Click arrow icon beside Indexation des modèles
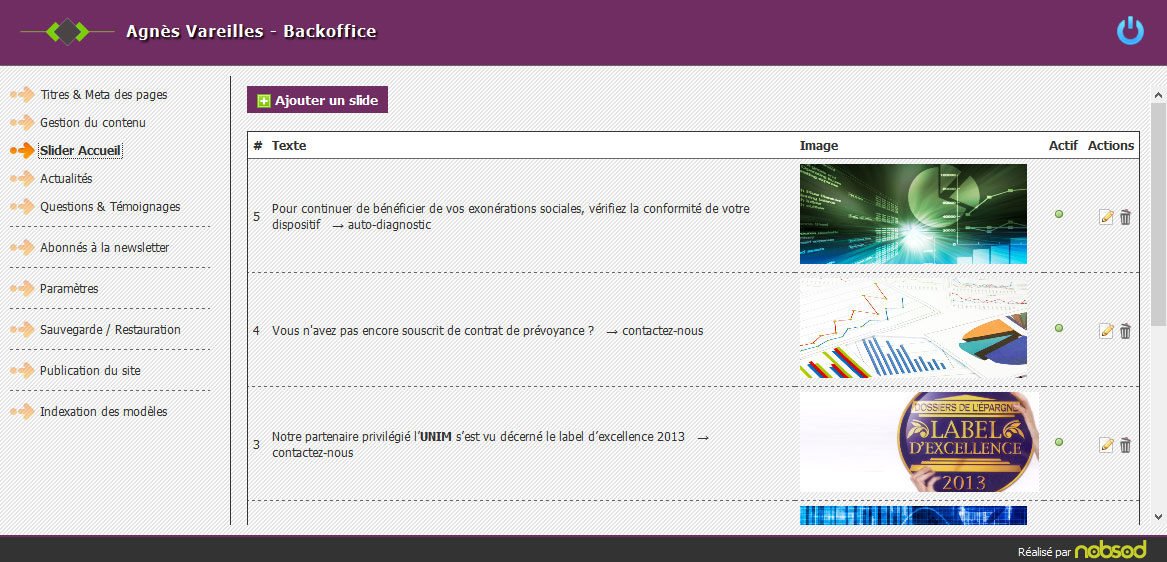This screenshot has height=562, width=1167. pyautogui.click(x=22, y=411)
